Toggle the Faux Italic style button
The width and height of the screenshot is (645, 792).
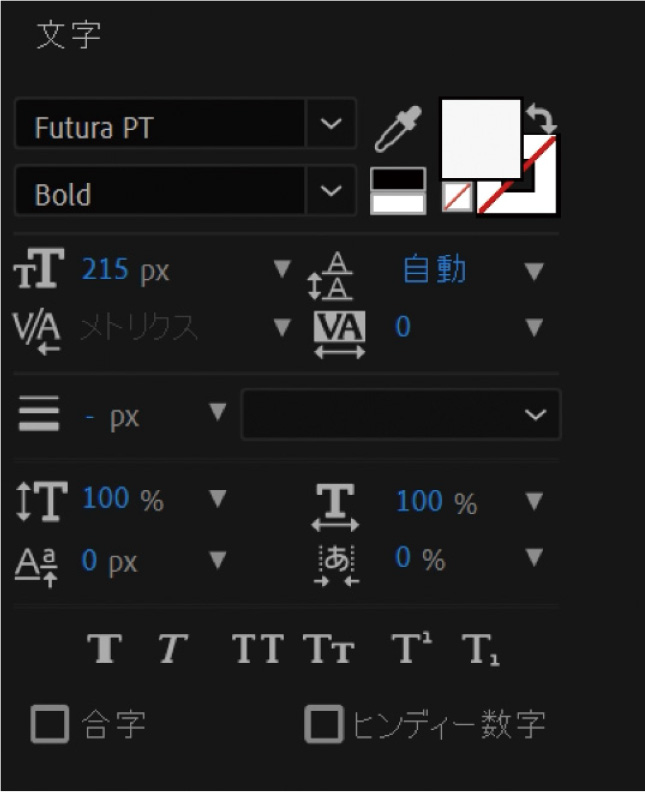(x=172, y=649)
